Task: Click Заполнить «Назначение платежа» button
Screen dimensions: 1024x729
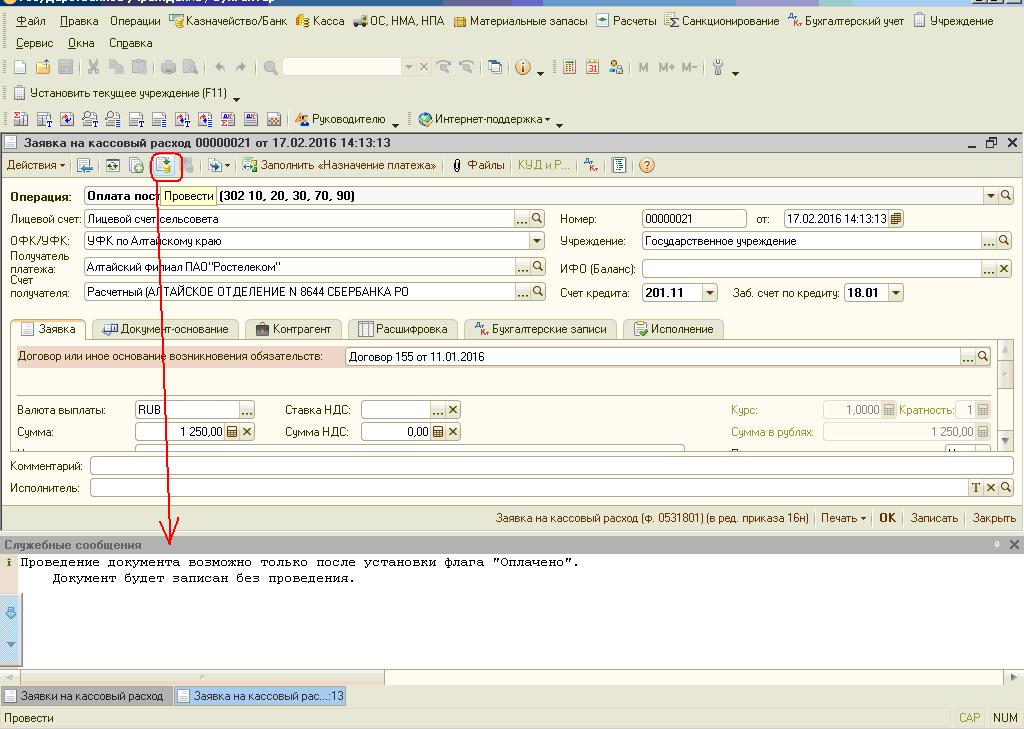Action: [x=339, y=165]
